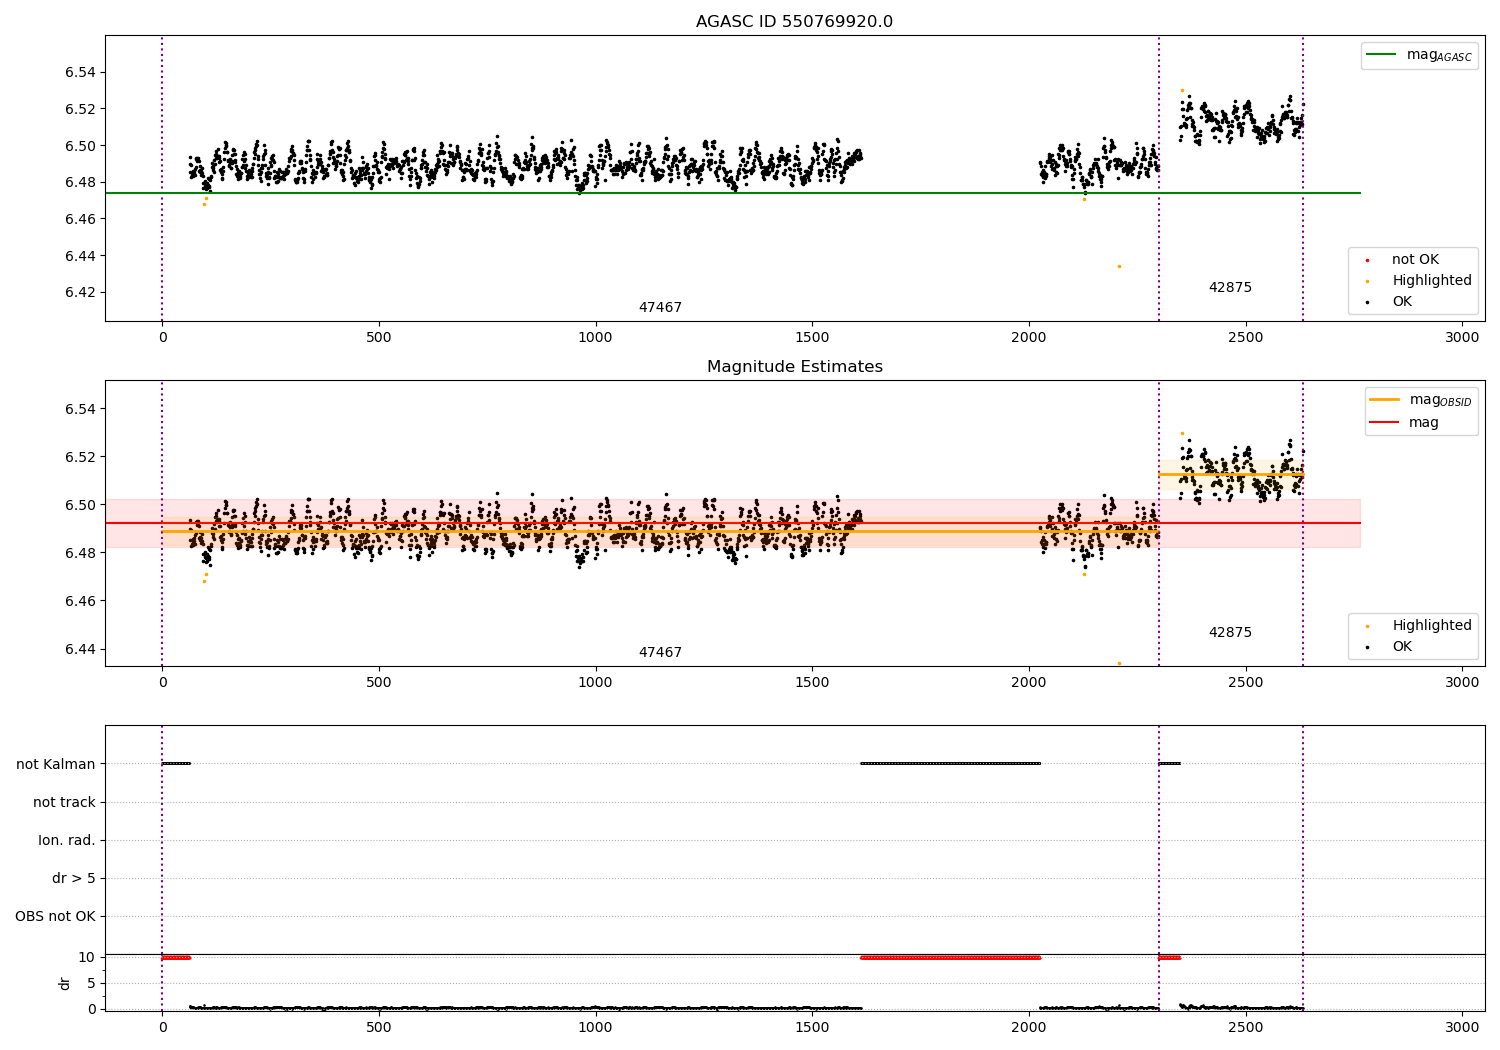Click the 6.44 y-tick label on middle plot
Image resolution: width=1500 pixels, height=1050 pixels.
tap(80, 650)
